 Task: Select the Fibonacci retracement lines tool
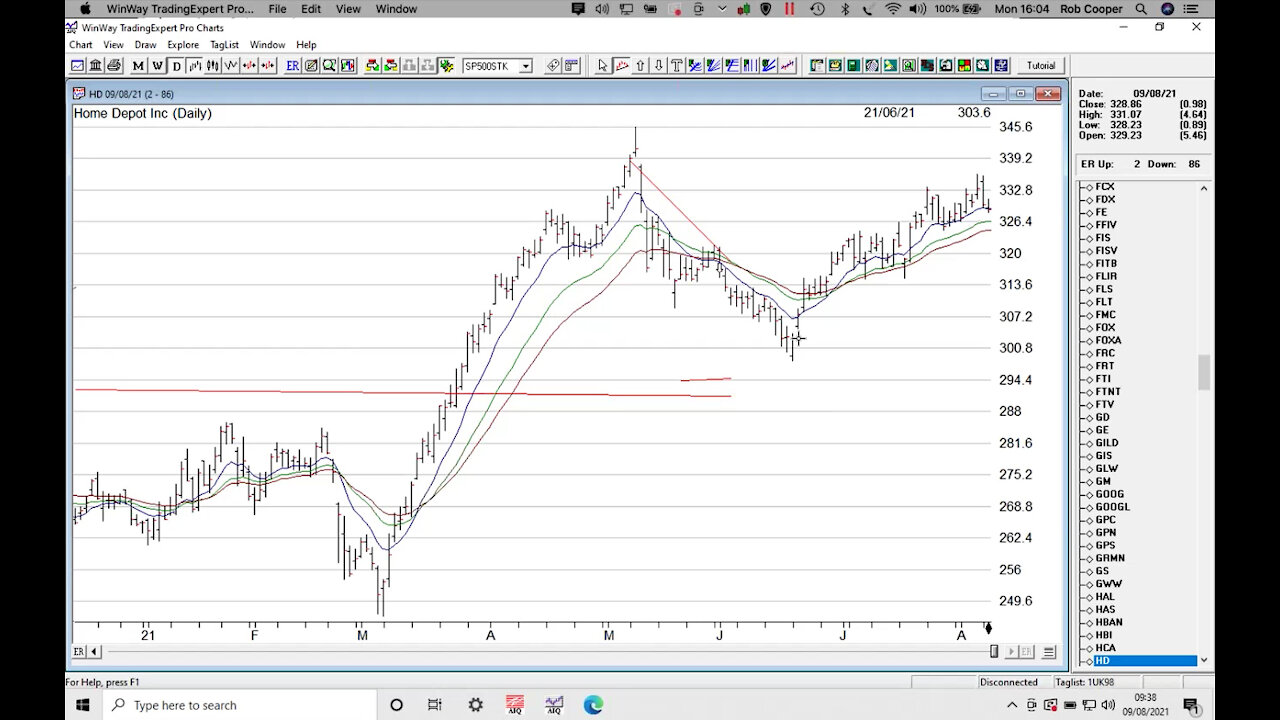click(732, 66)
